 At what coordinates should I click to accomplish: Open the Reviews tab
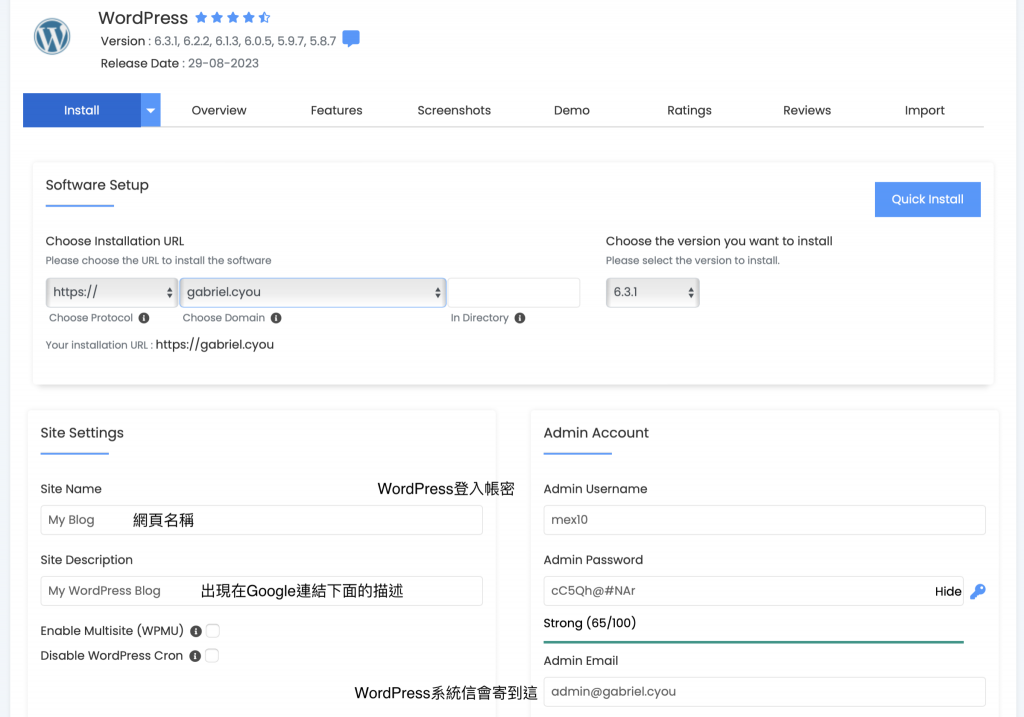tap(807, 110)
